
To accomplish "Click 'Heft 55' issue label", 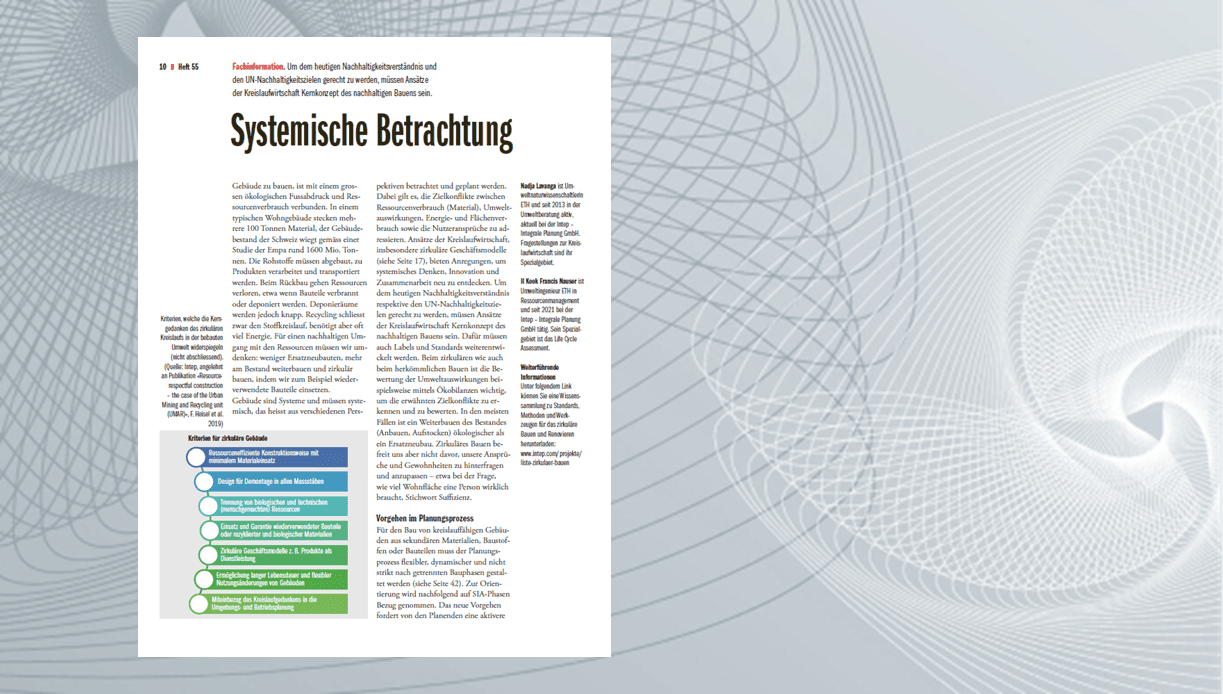I will point(189,67).
